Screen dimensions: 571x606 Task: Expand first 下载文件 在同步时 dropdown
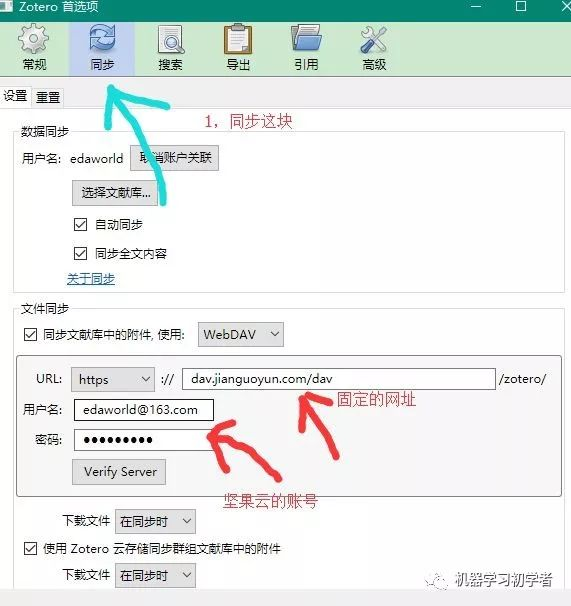coord(155,521)
